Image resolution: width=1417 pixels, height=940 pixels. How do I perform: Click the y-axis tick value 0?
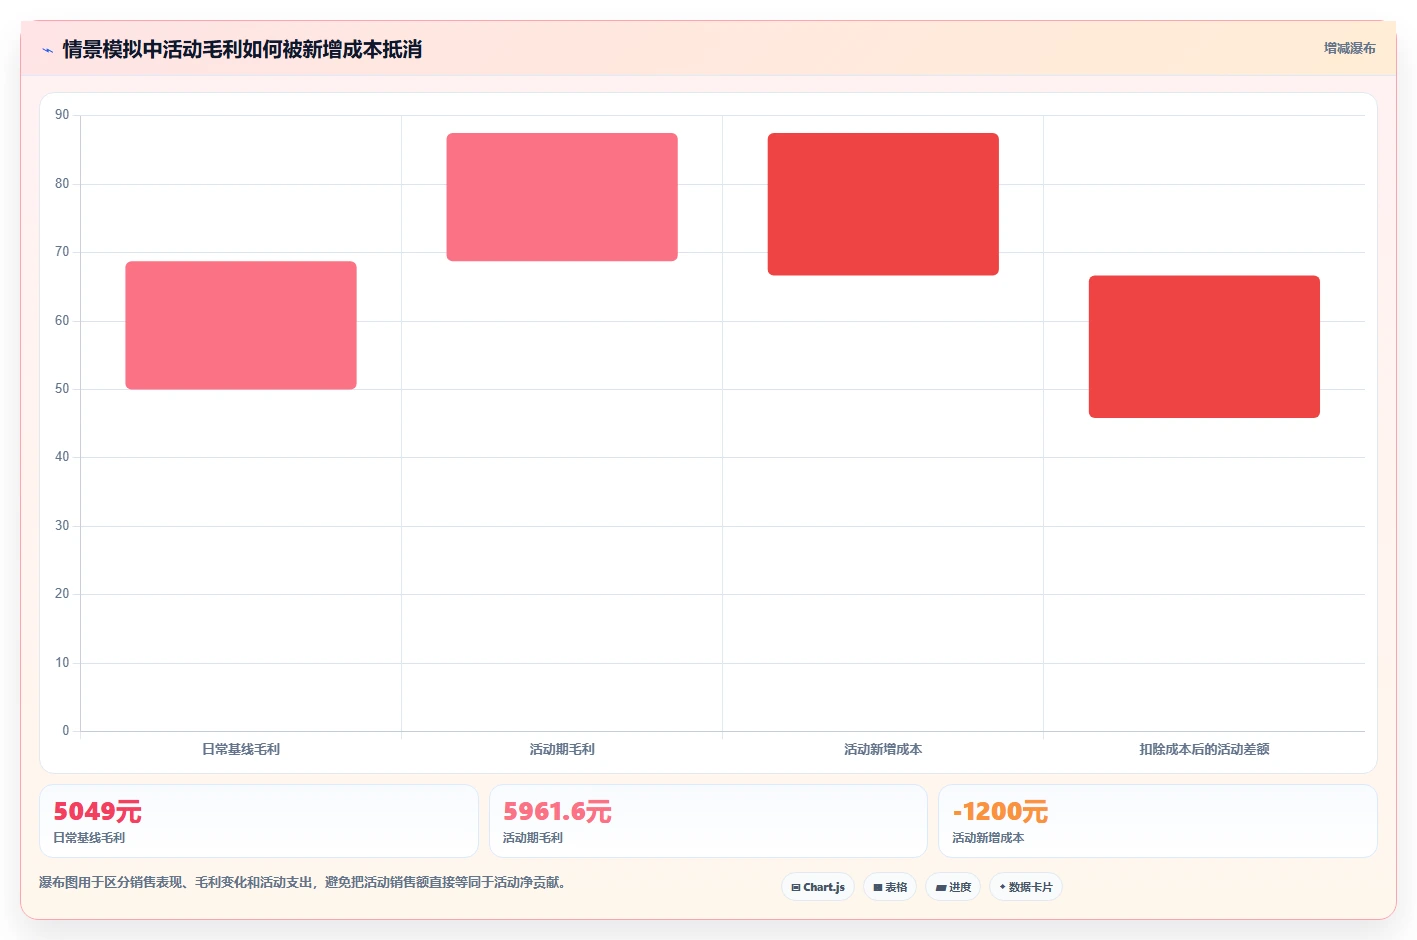pos(66,731)
